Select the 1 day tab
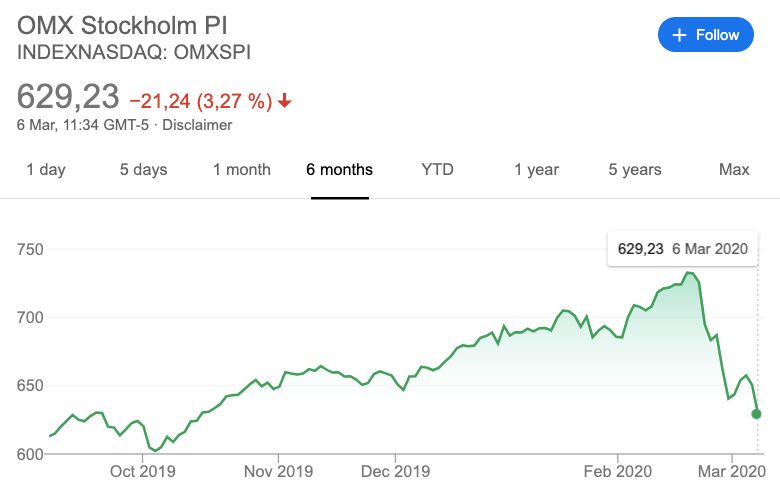Viewport: 780px width, 502px height. click(x=46, y=170)
